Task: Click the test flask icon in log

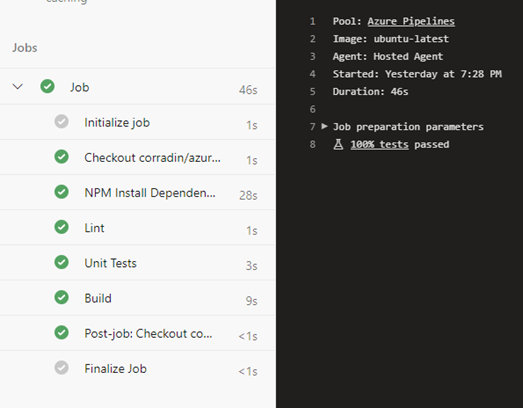Action: tap(338, 144)
